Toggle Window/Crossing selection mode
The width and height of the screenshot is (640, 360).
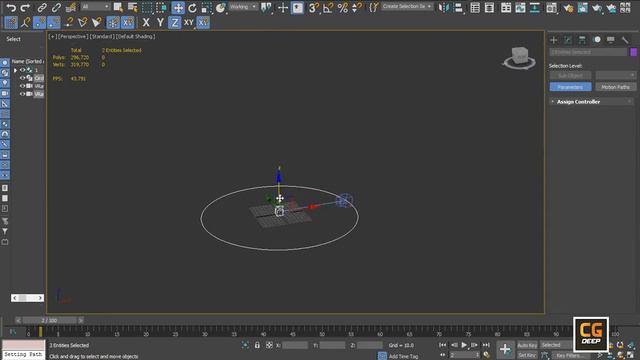pyautogui.click(x=162, y=7)
